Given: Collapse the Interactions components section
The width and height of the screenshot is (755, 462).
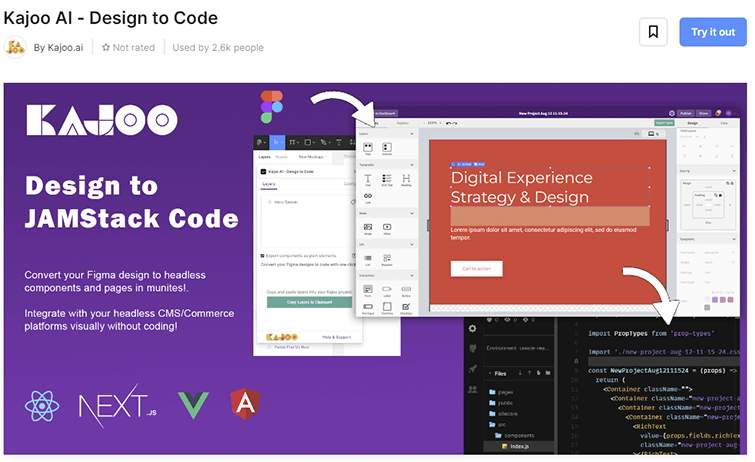Looking at the screenshot, I should [411, 276].
